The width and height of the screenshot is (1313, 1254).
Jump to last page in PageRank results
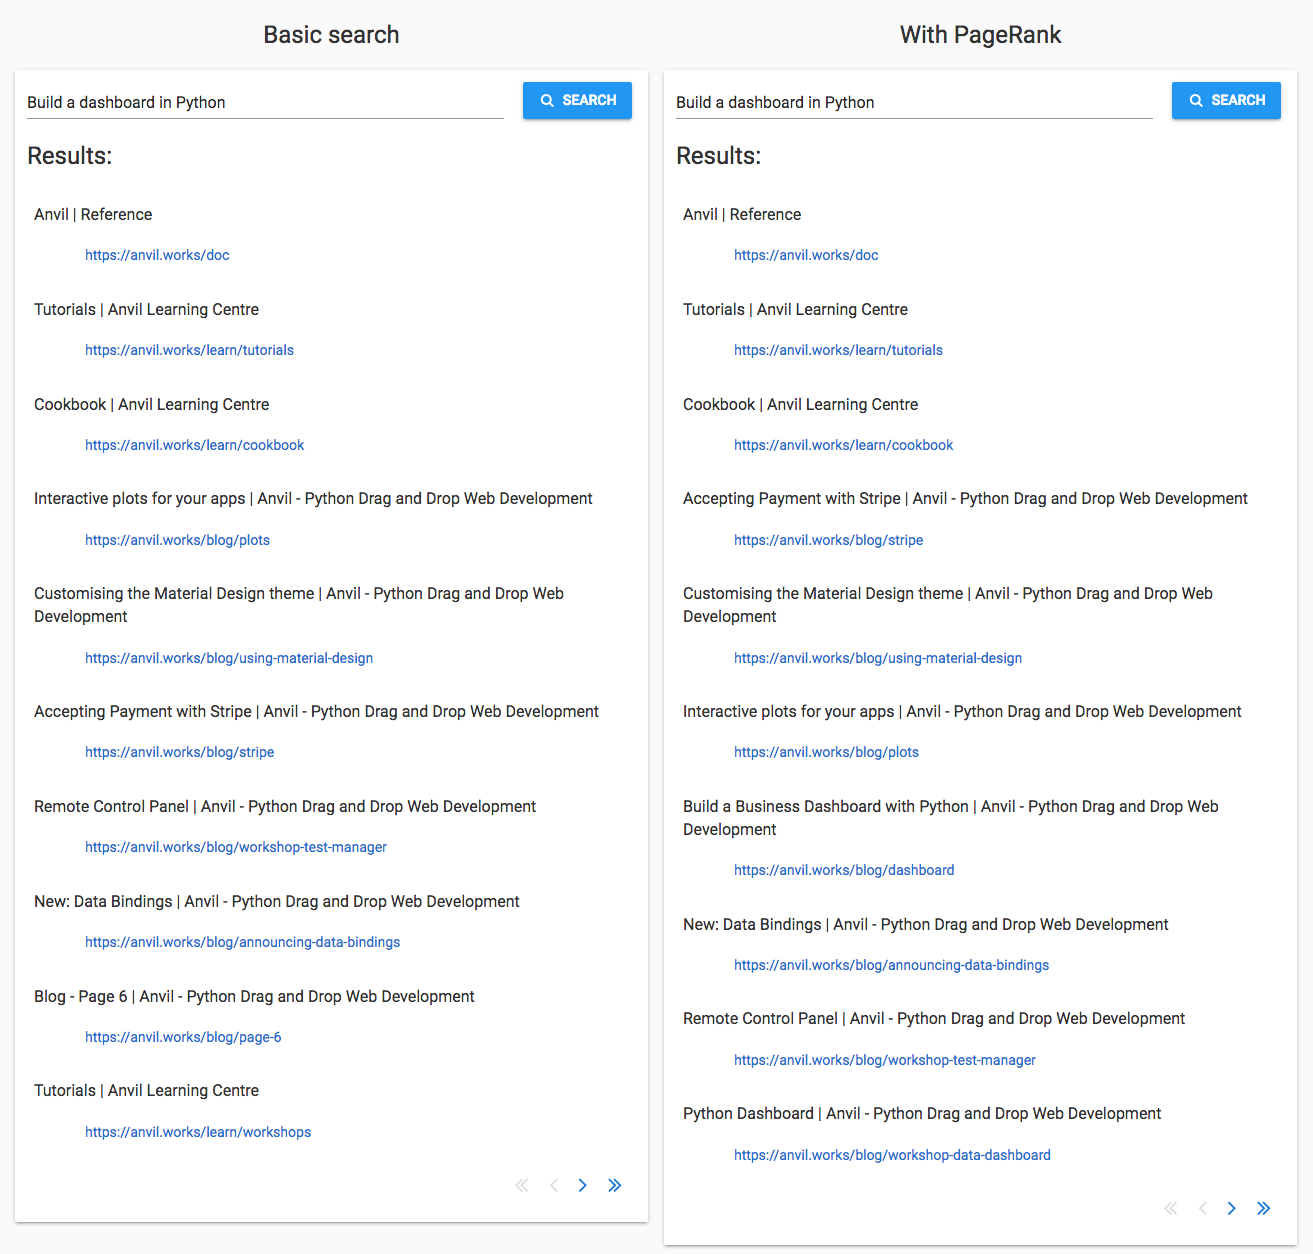(x=1263, y=1208)
